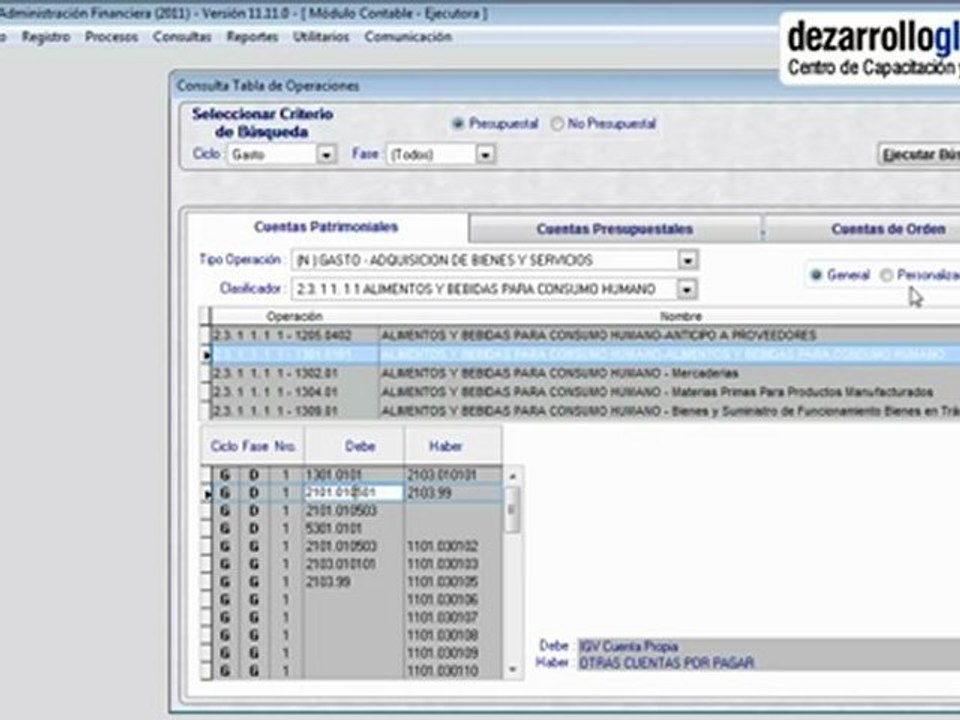The image size is (960, 720).
Task: Click the up arrow of the accounts scrollbar
Action: pyautogui.click(x=513, y=476)
